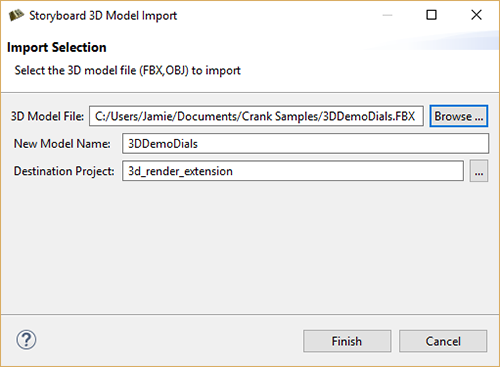Finish the 3D model import
This screenshot has height=367, width=500.
tap(347, 341)
